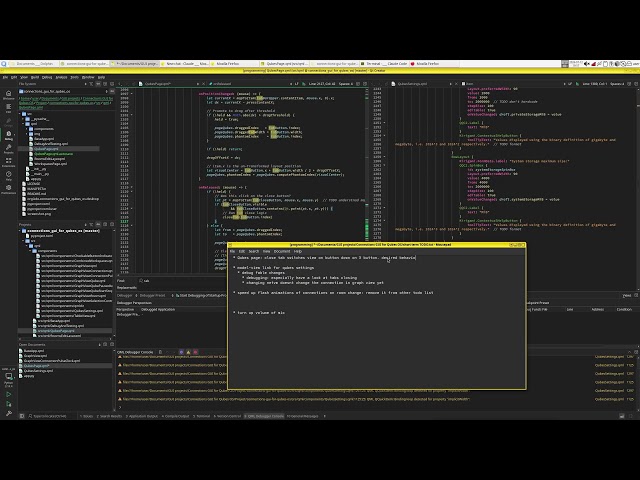Collapse the components node in Projects tree
The image size is (640, 480).
(30, 251)
